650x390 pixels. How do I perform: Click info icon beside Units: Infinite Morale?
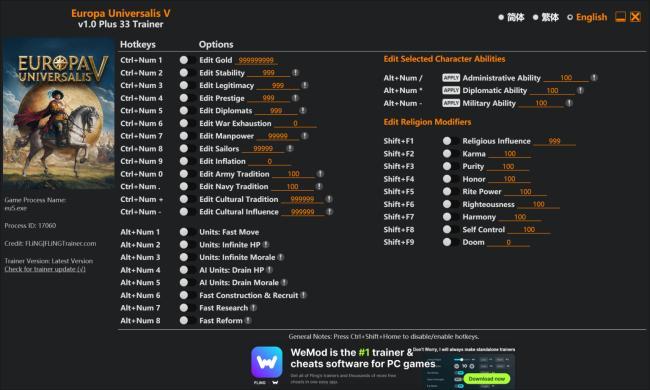(281, 257)
